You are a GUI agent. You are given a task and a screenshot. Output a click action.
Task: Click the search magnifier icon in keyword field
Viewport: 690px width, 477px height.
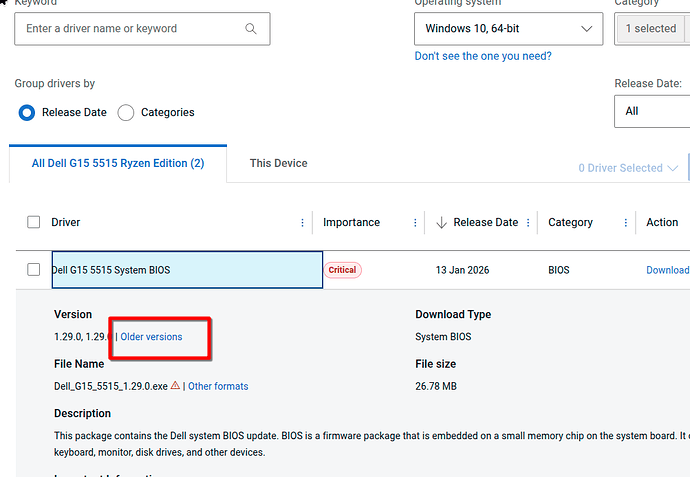(x=251, y=29)
